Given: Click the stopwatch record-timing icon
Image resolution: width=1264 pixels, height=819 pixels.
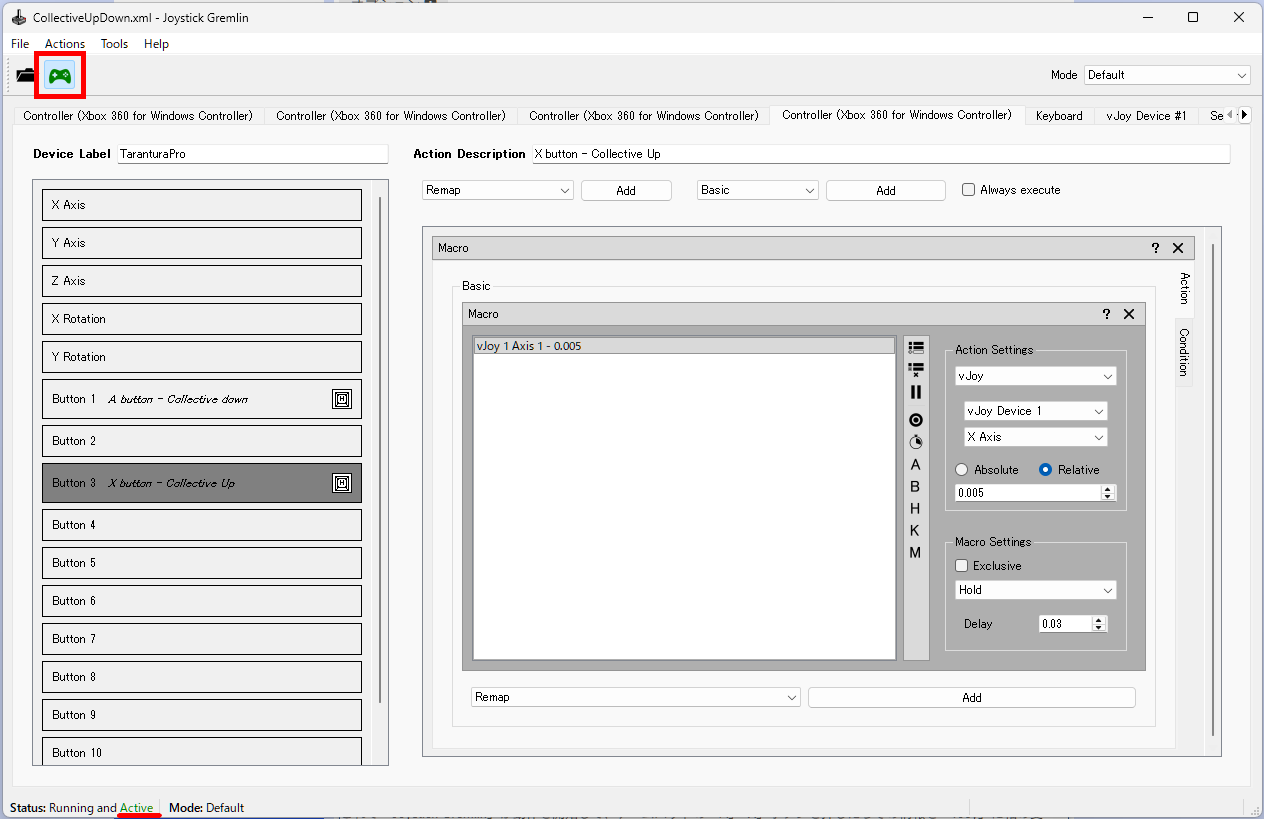Looking at the screenshot, I should pos(915,442).
